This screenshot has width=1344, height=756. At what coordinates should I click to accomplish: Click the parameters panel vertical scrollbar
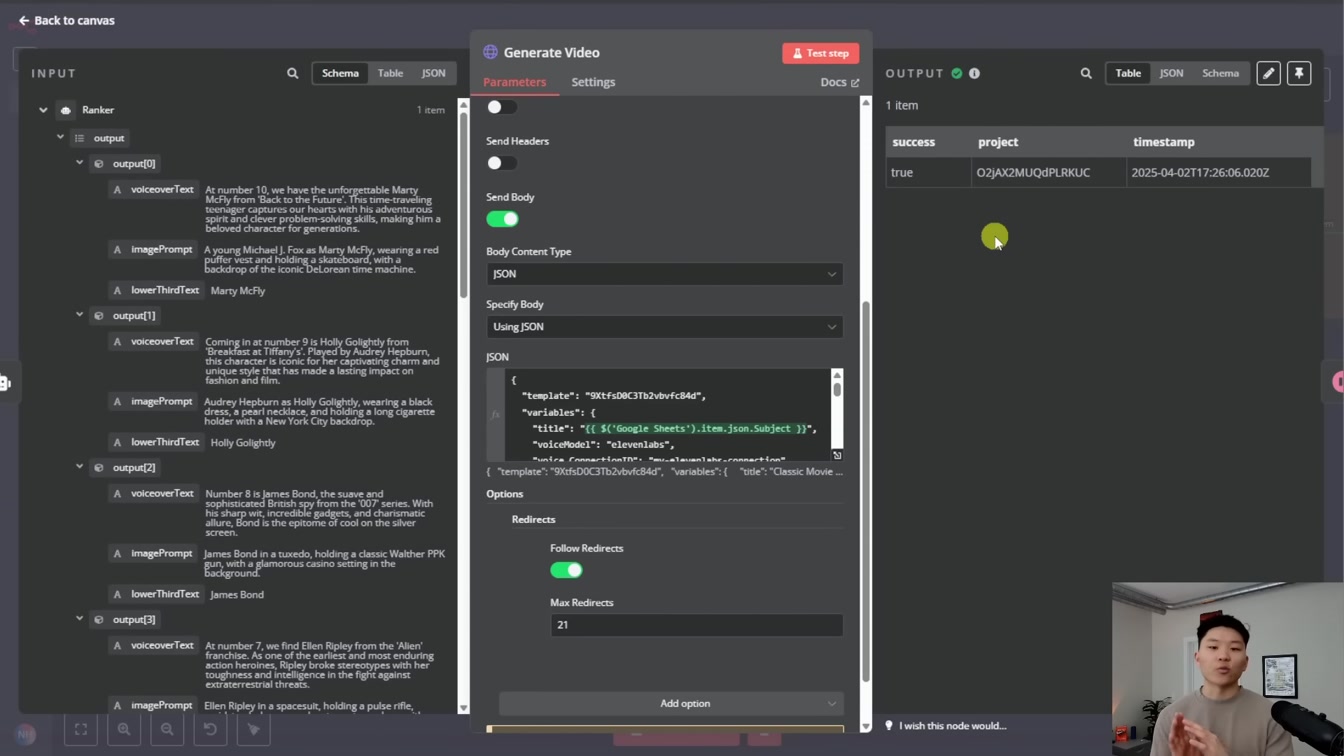pos(866,492)
